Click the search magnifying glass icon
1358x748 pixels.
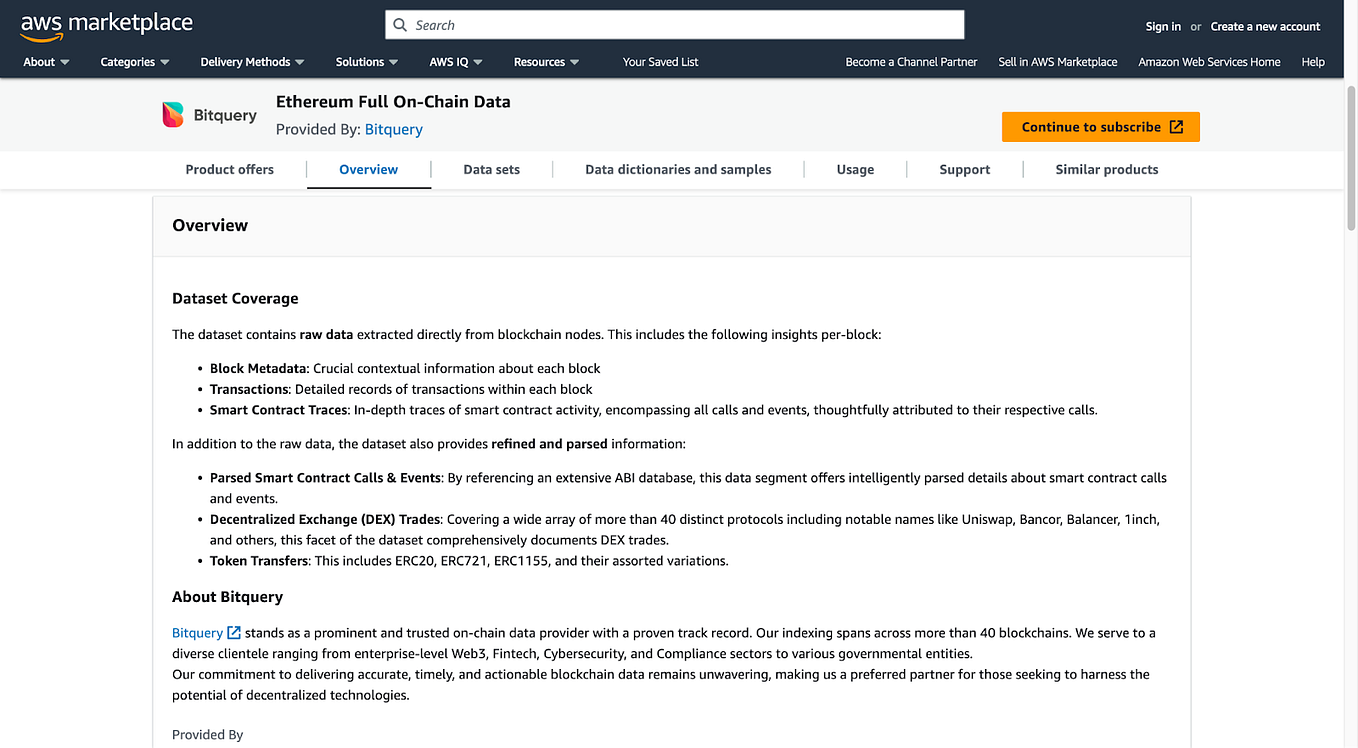[400, 24]
